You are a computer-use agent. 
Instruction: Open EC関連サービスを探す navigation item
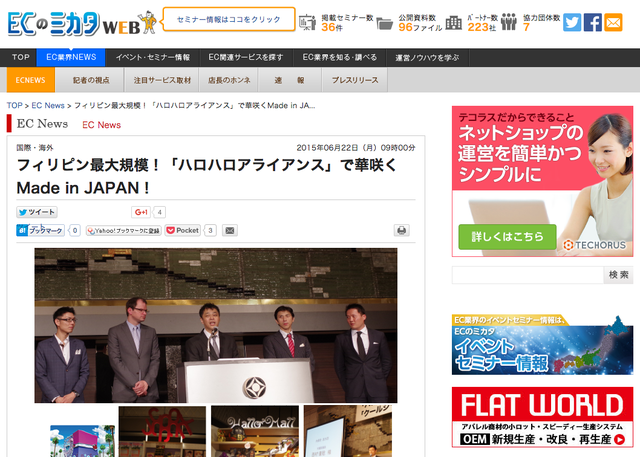click(246, 58)
